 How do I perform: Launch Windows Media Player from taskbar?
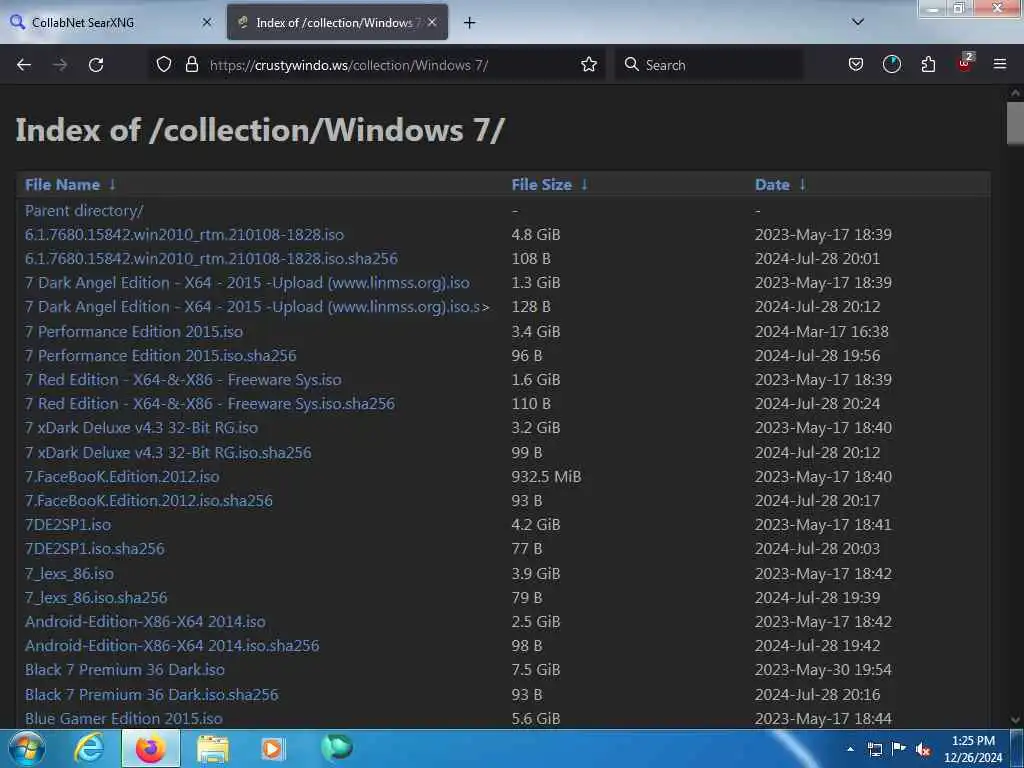tap(274, 748)
